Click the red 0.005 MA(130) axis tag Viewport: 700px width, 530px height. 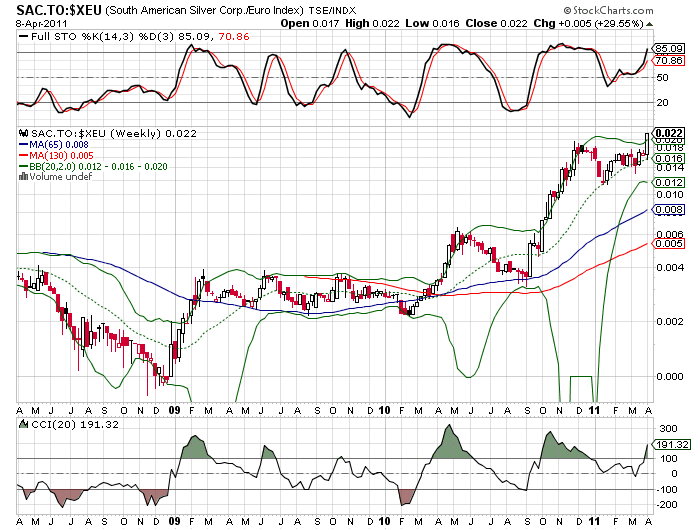point(668,244)
